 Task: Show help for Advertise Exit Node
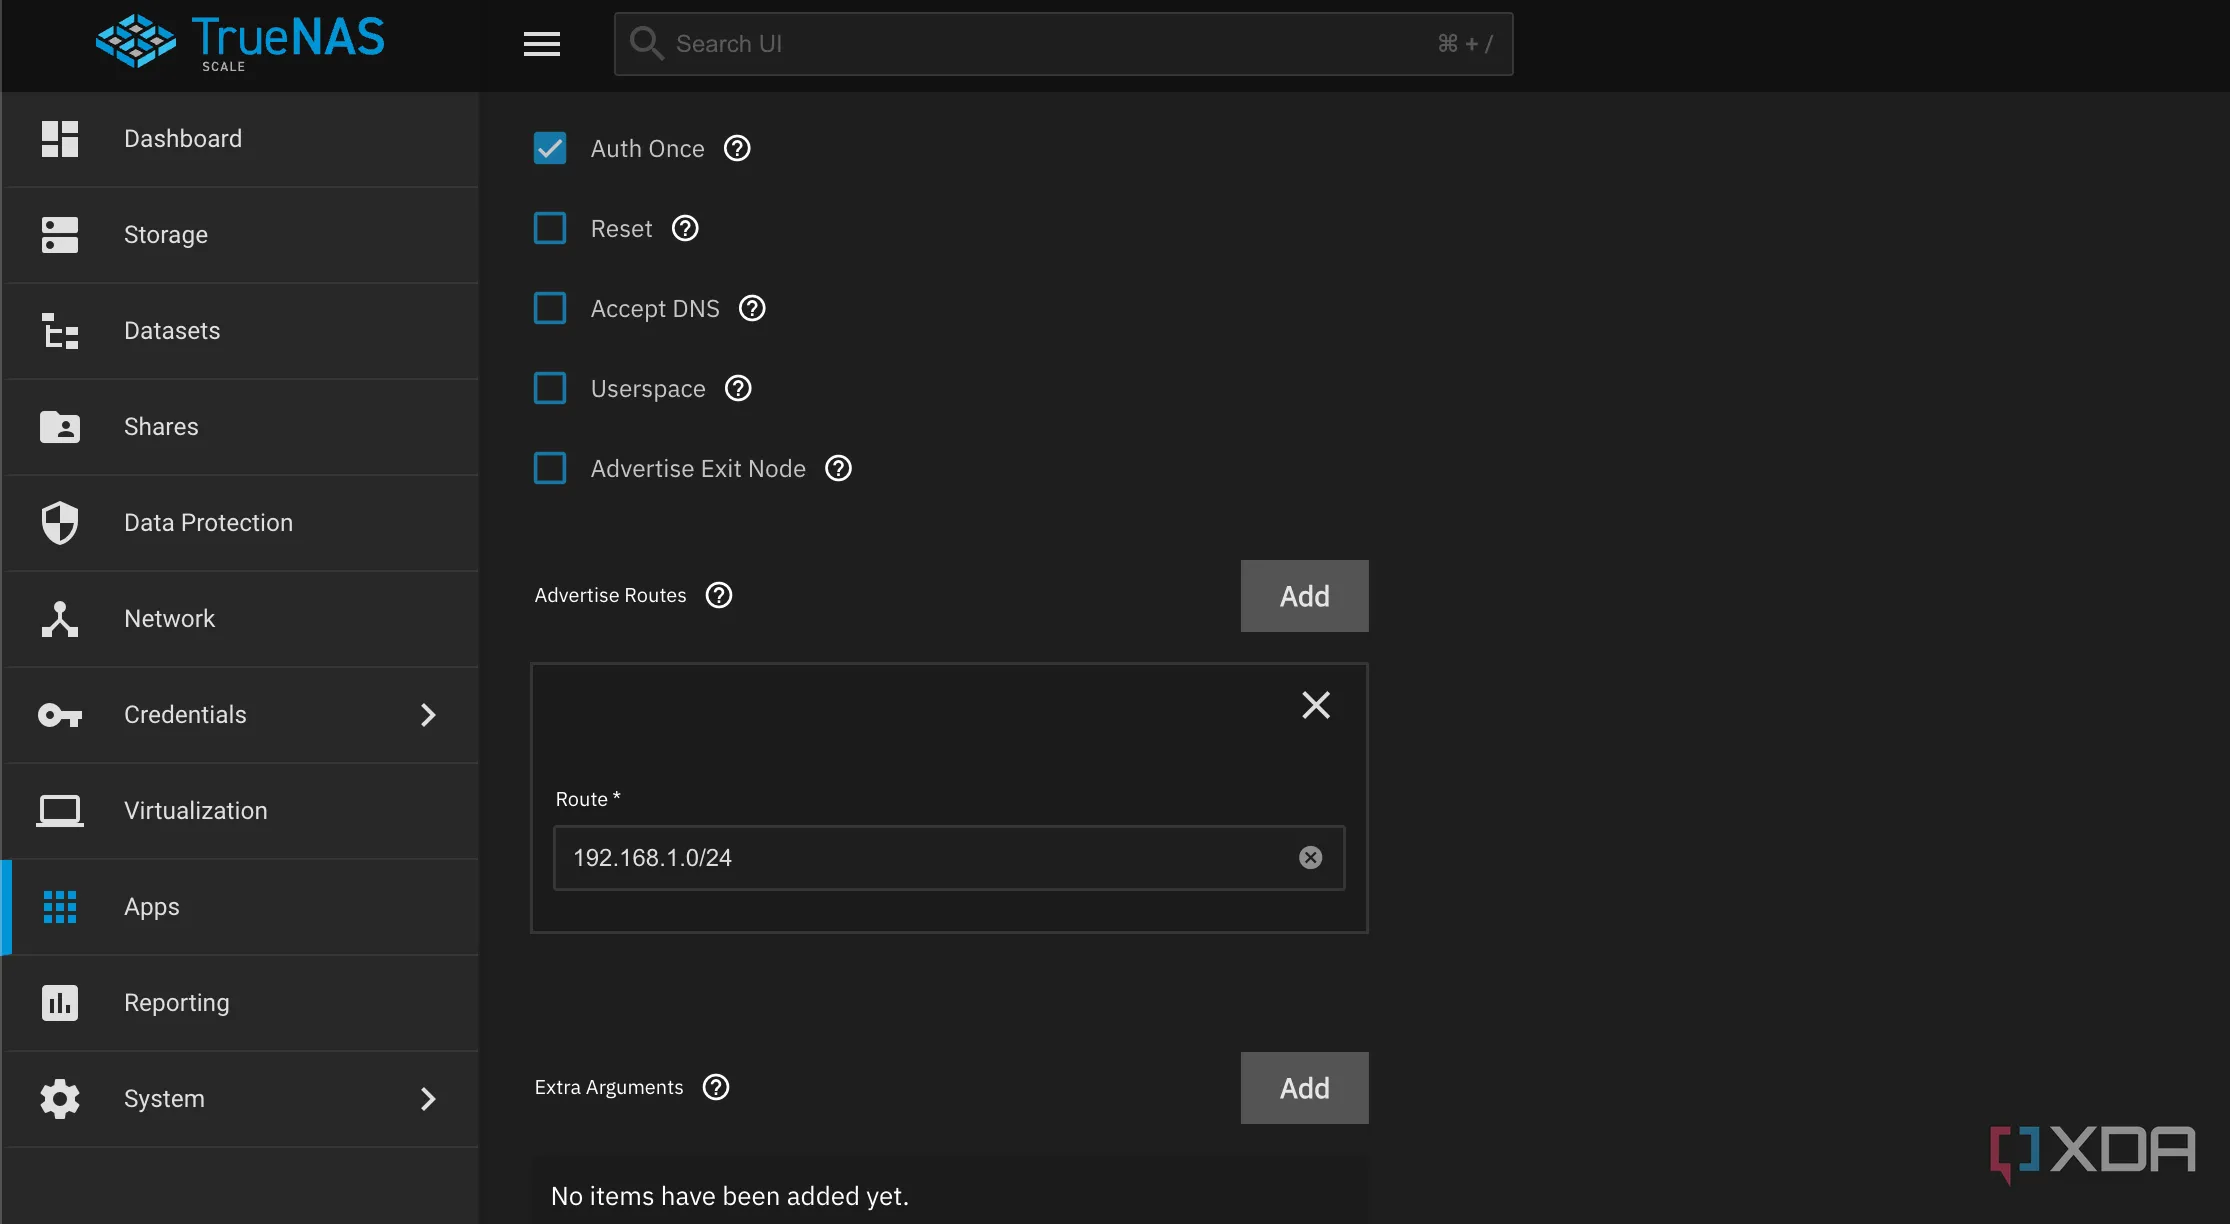pyautogui.click(x=838, y=468)
